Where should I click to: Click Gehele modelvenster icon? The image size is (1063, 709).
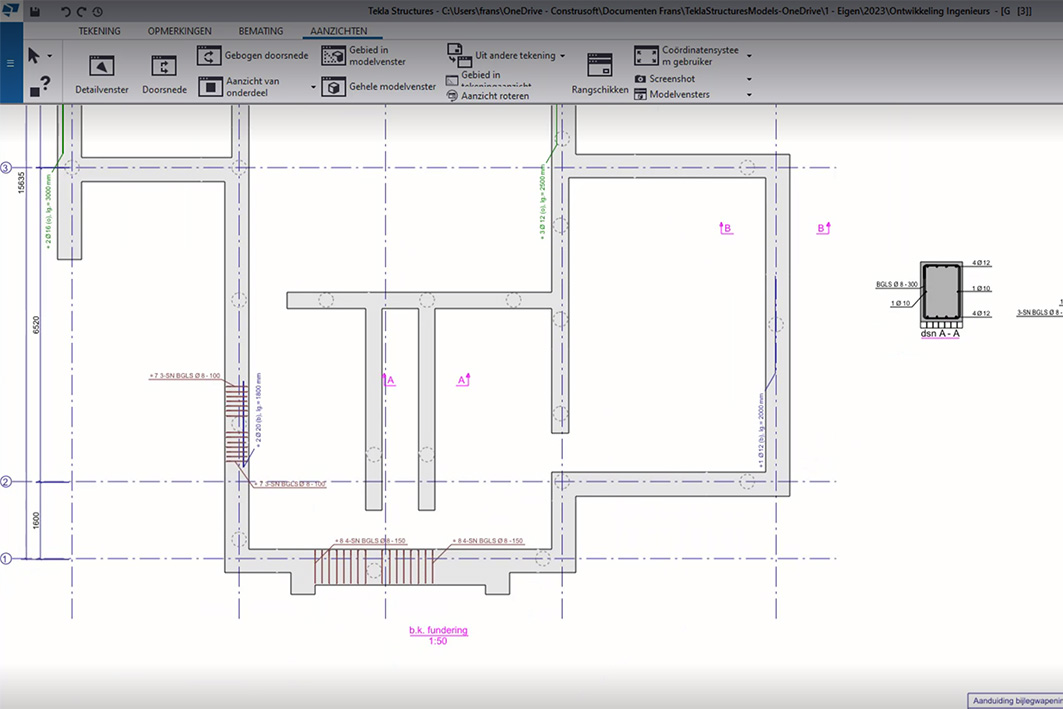(334, 87)
